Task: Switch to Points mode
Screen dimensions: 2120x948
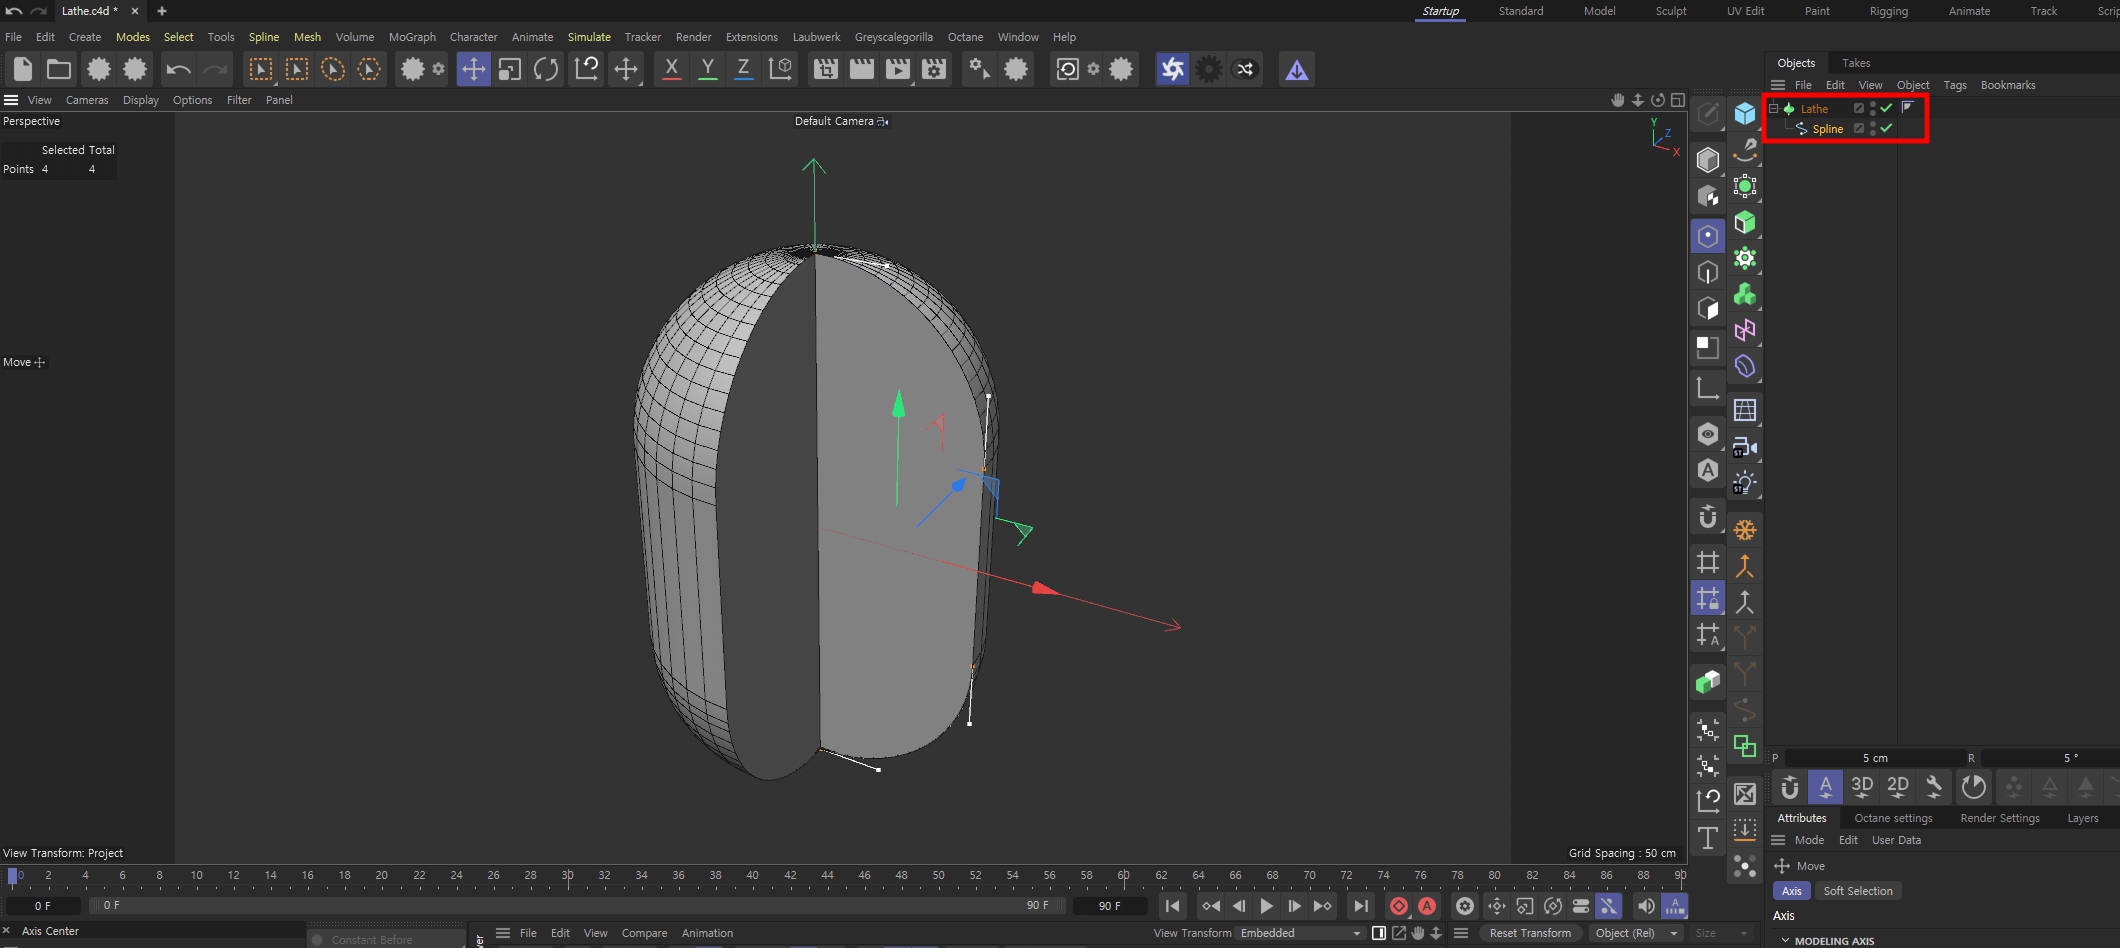Action: (1708, 236)
